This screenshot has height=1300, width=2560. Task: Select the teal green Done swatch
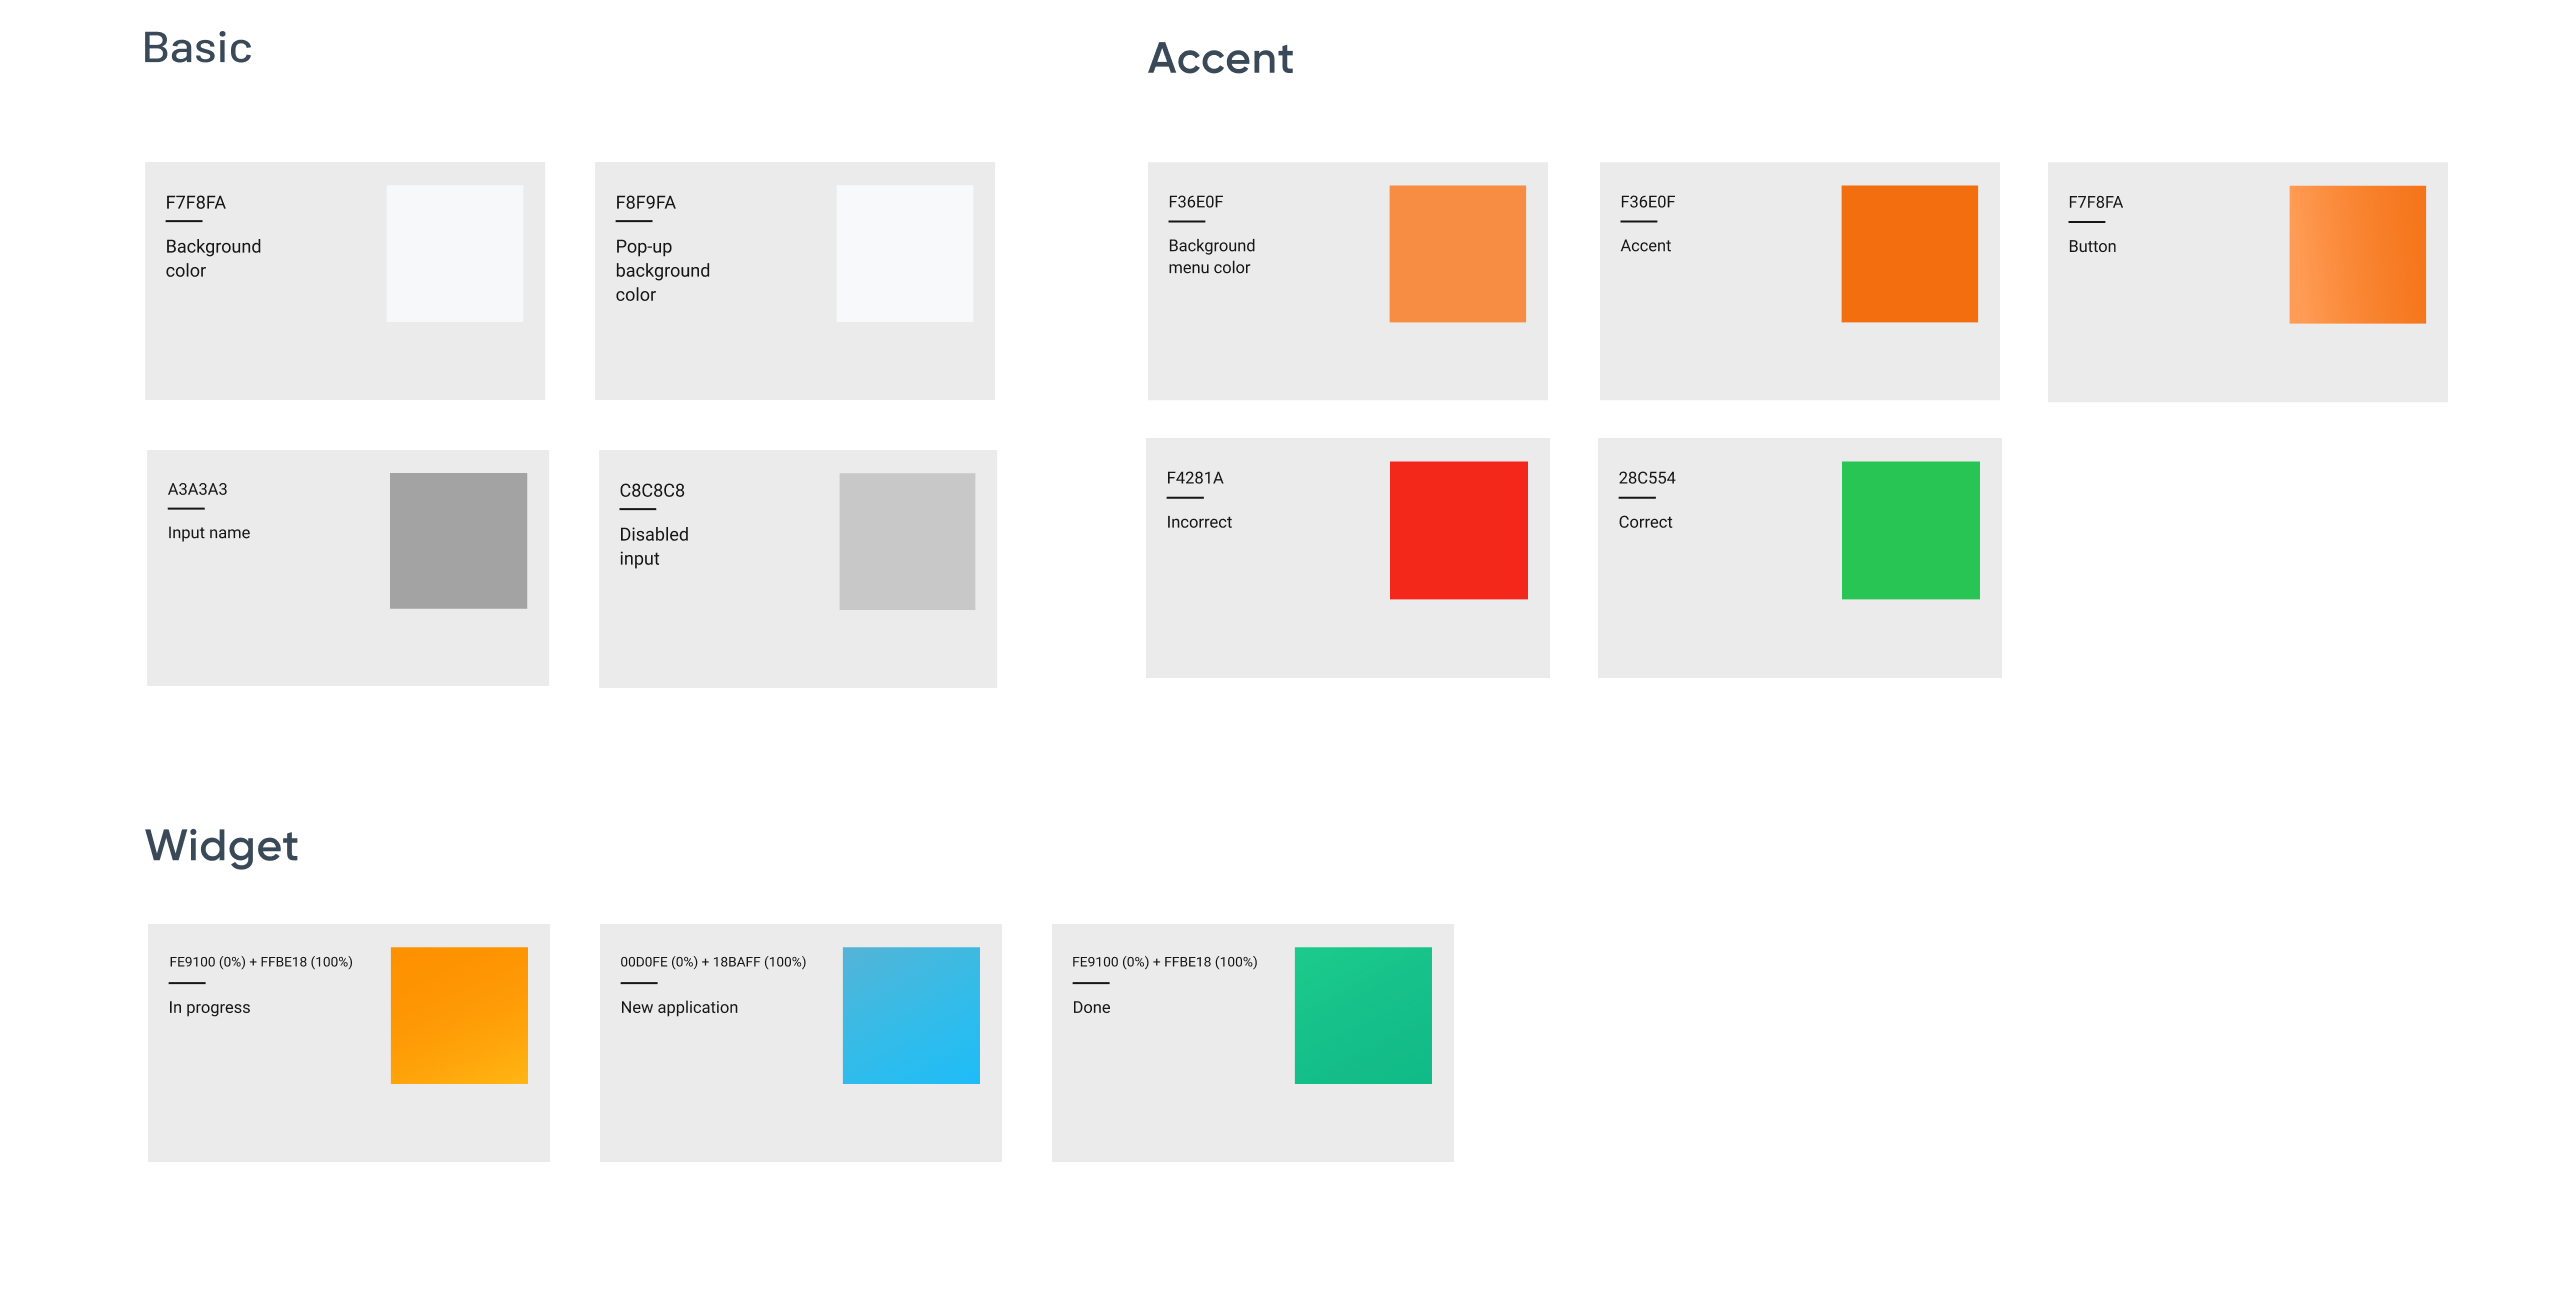click(x=1363, y=1015)
